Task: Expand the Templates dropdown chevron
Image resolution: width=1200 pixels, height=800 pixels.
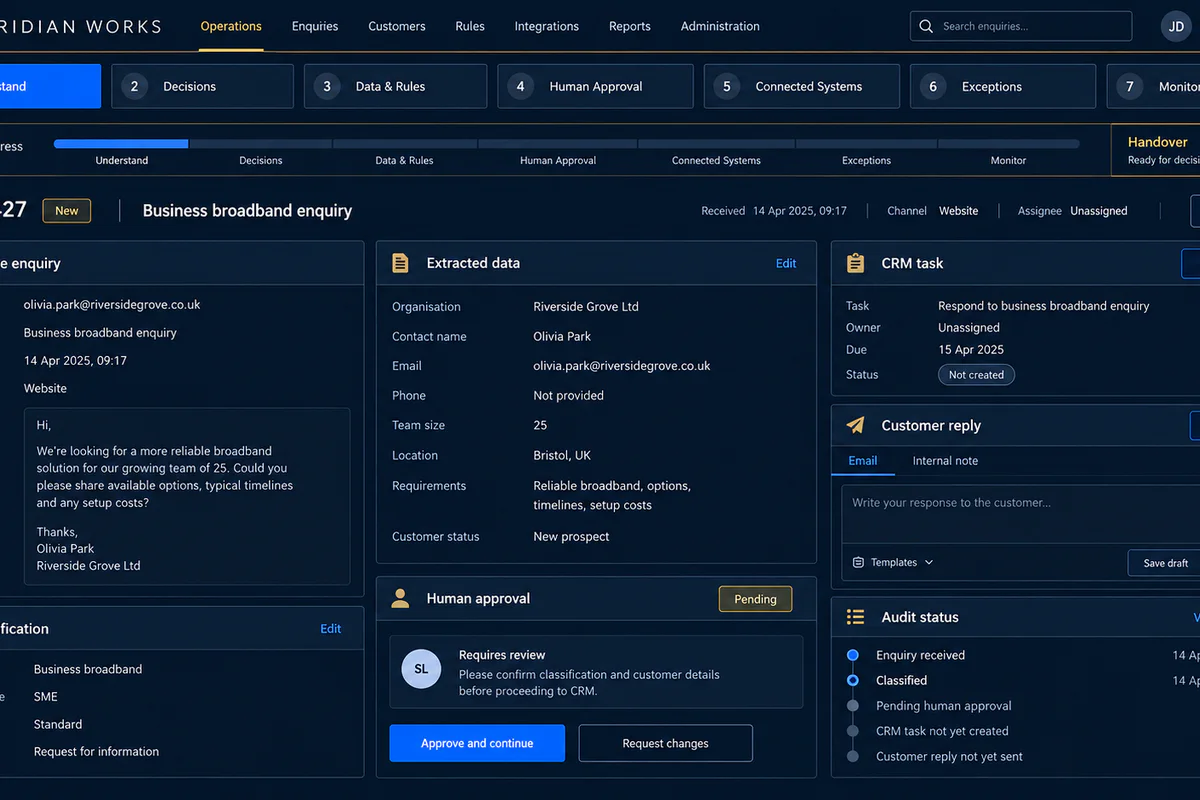Action: pos(929,563)
